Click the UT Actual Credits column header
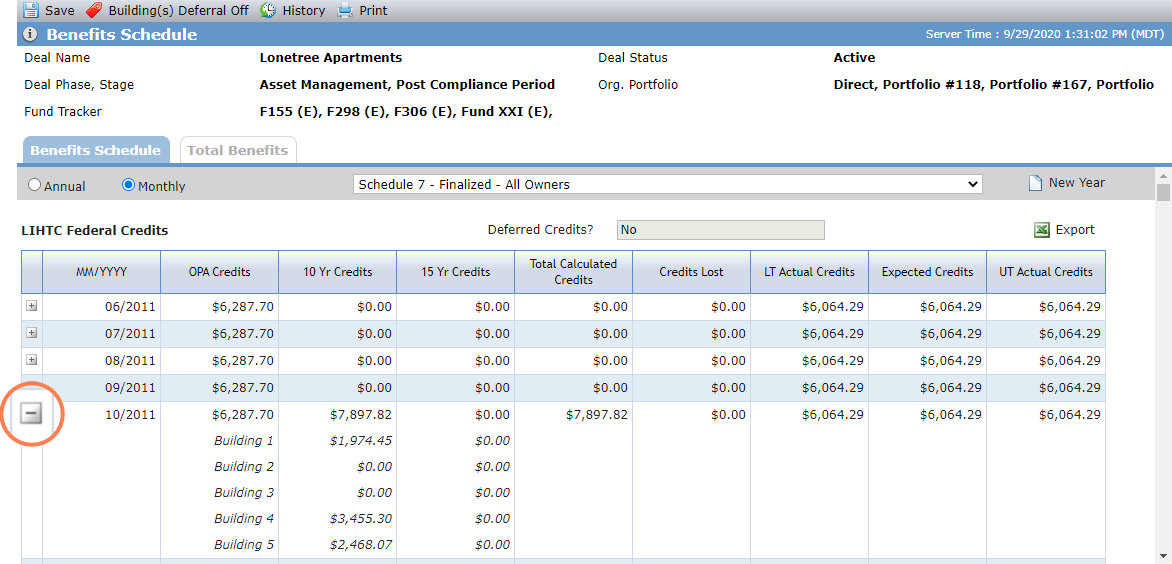 [1046, 272]
